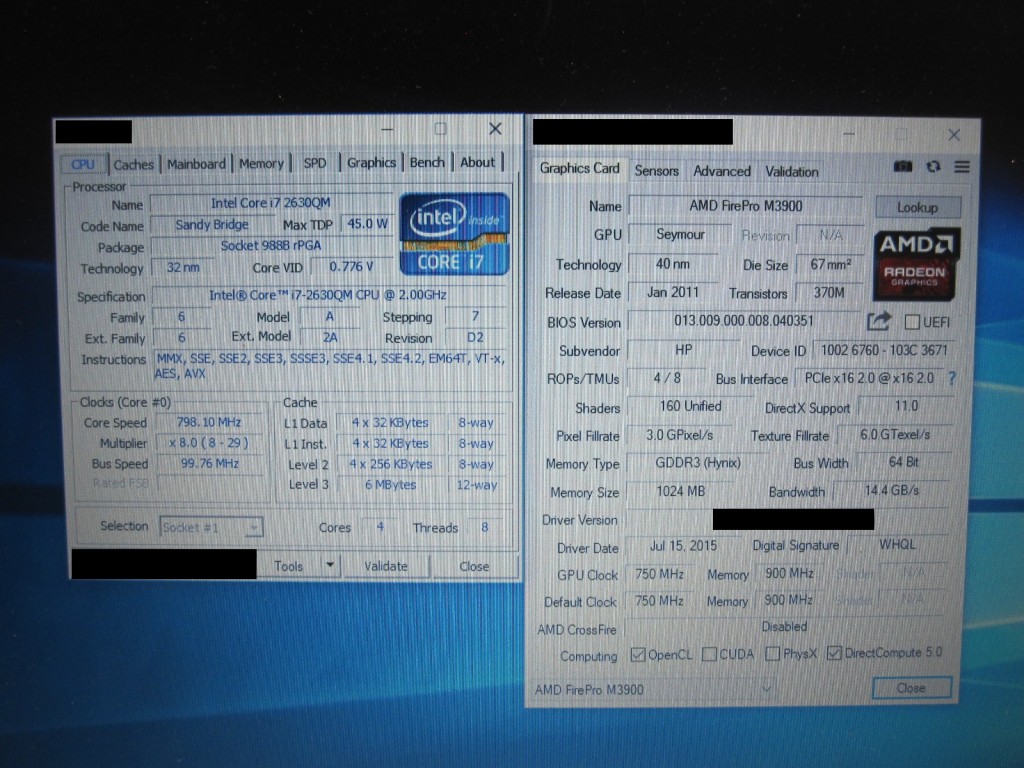Click the Subvendor value HP

point(684,350)
